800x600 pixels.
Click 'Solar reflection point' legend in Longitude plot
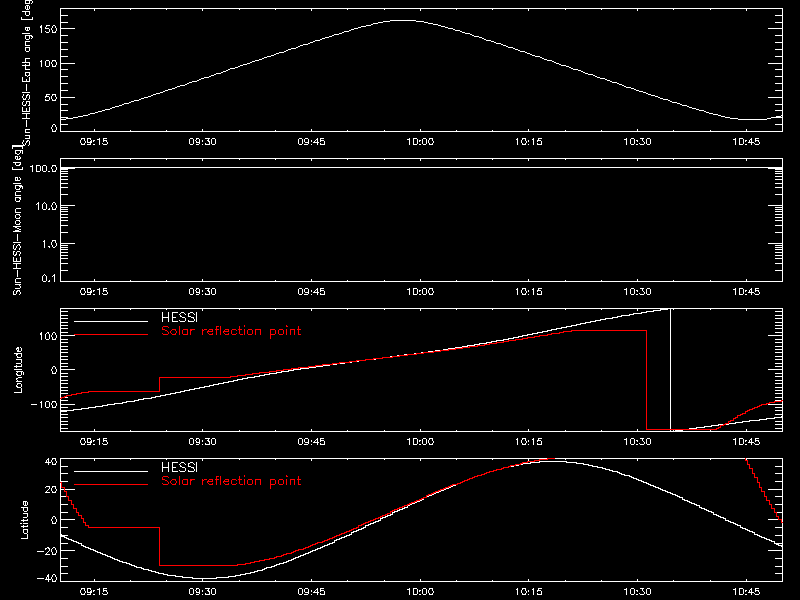[x=231, y=331]
